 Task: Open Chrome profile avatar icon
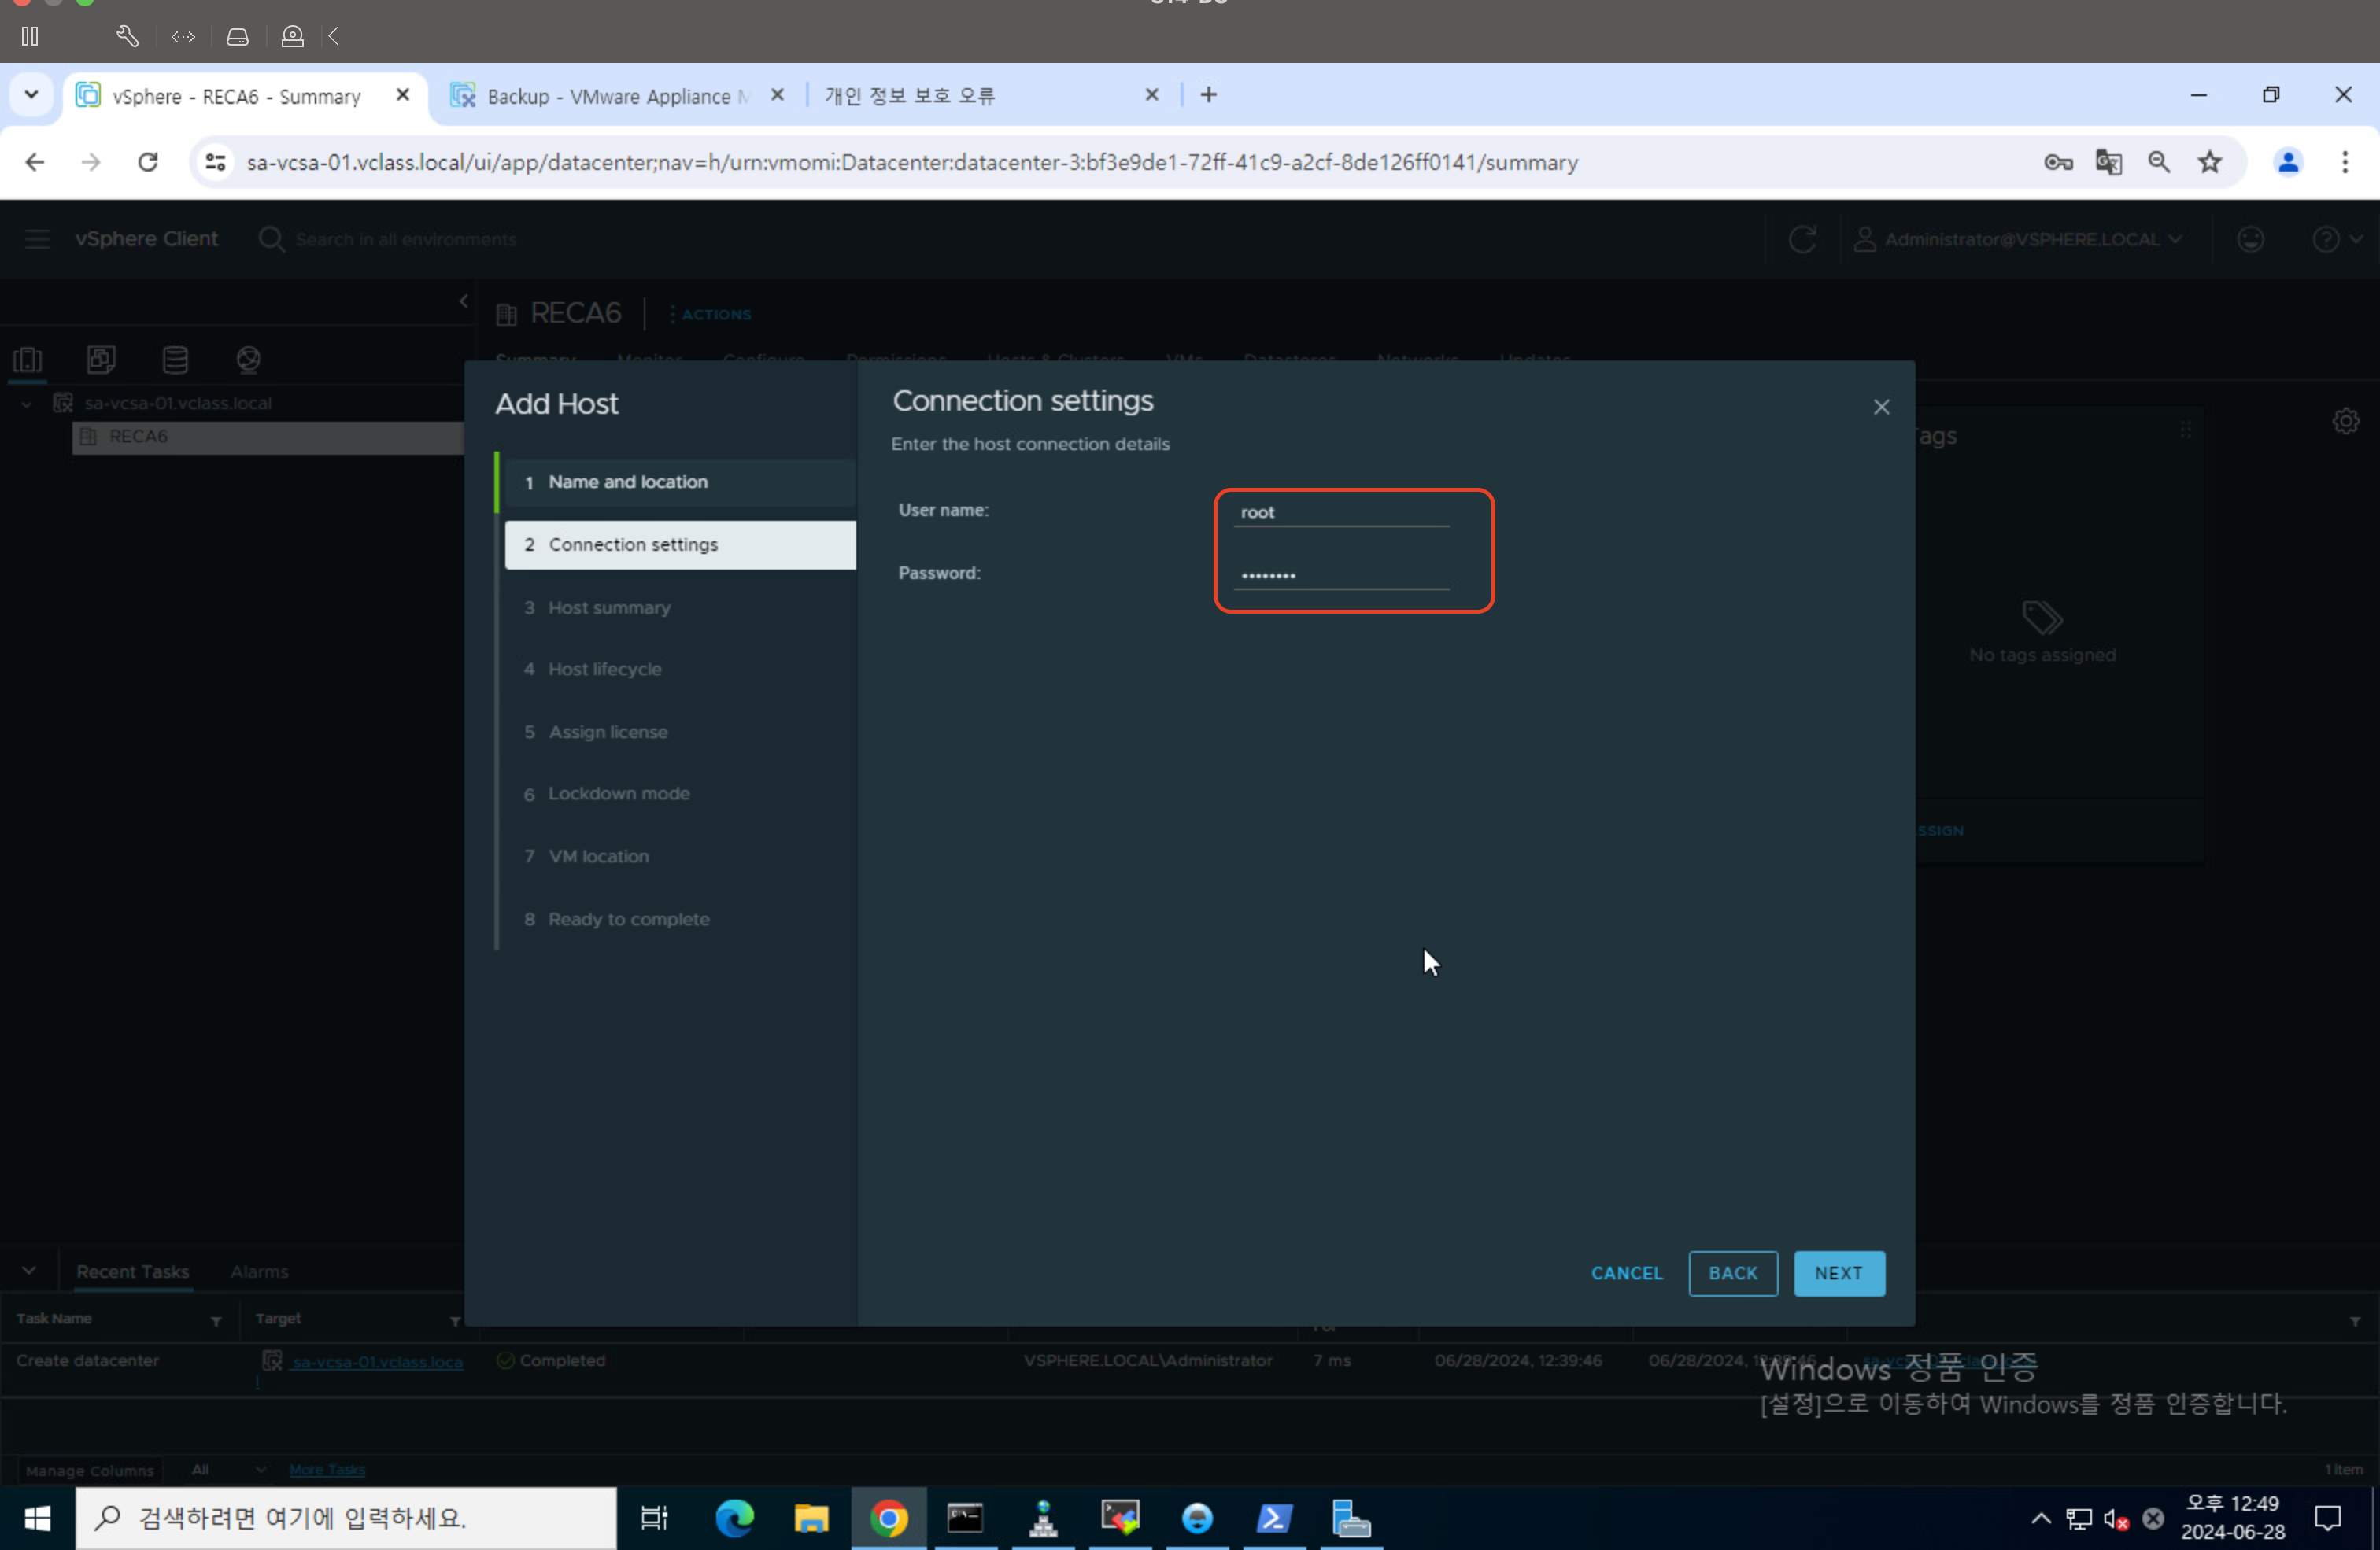(x=2288, y=162)
